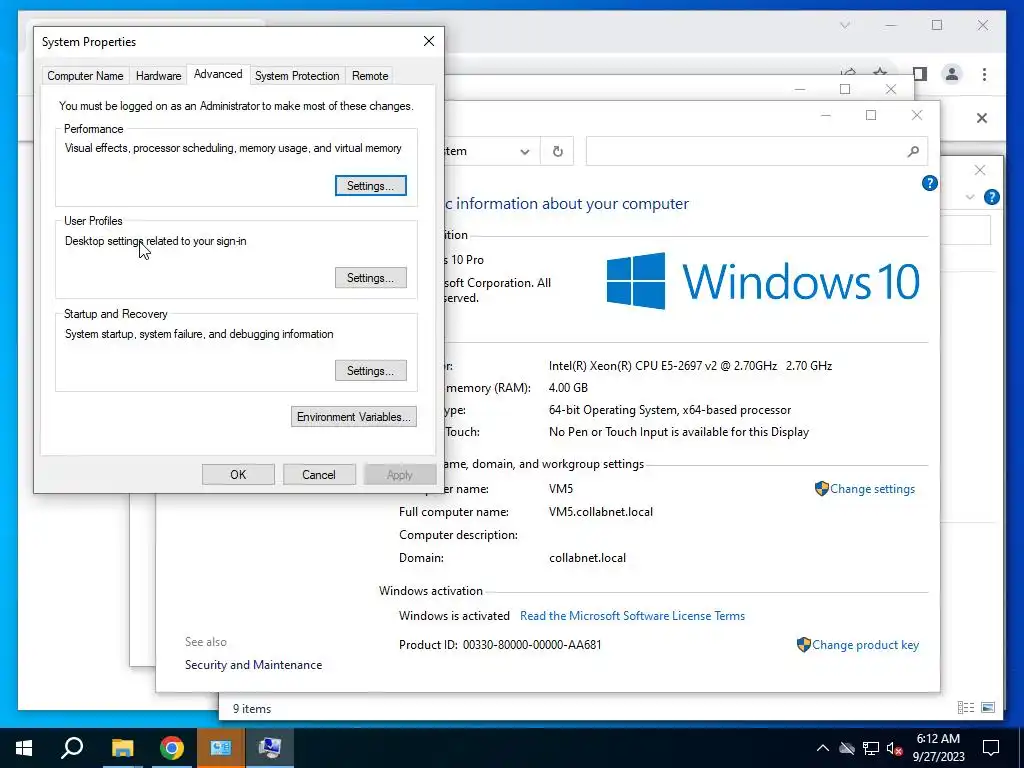Click 9 items status bar text
This screenshot has width=1024, height=768.
(252, 709)
